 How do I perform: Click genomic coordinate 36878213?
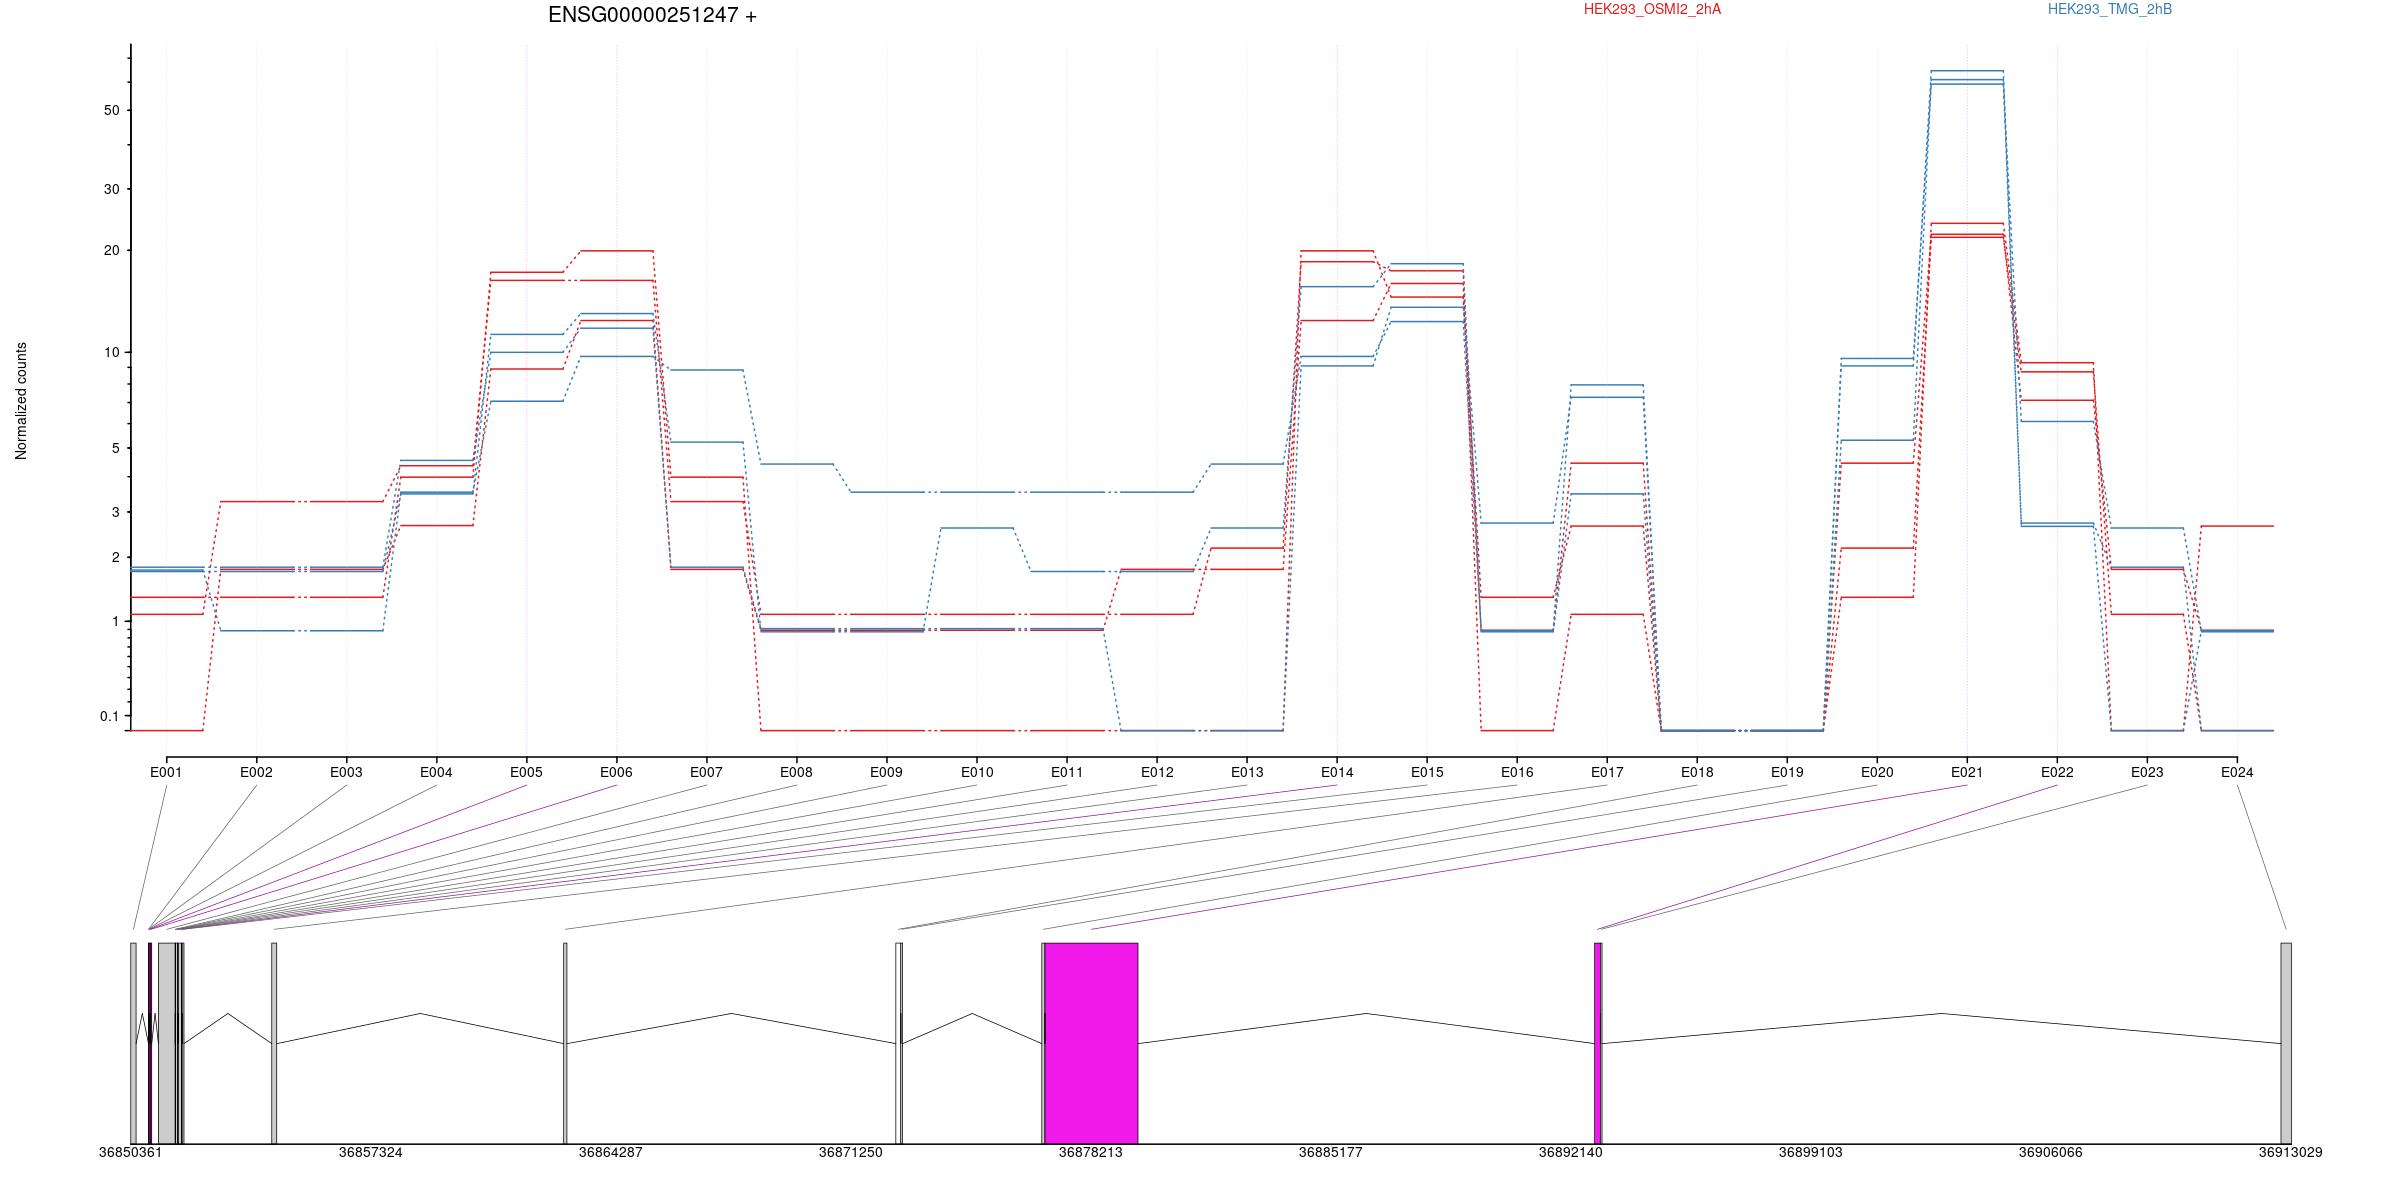coord(1090,1152)
